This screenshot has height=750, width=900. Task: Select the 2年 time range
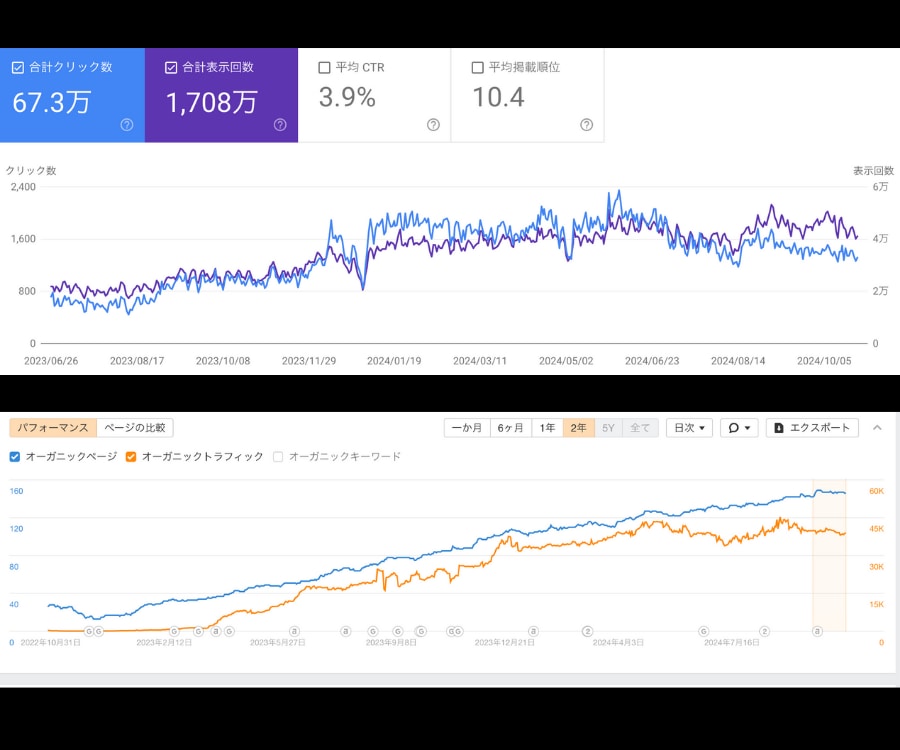coord(578,428)
